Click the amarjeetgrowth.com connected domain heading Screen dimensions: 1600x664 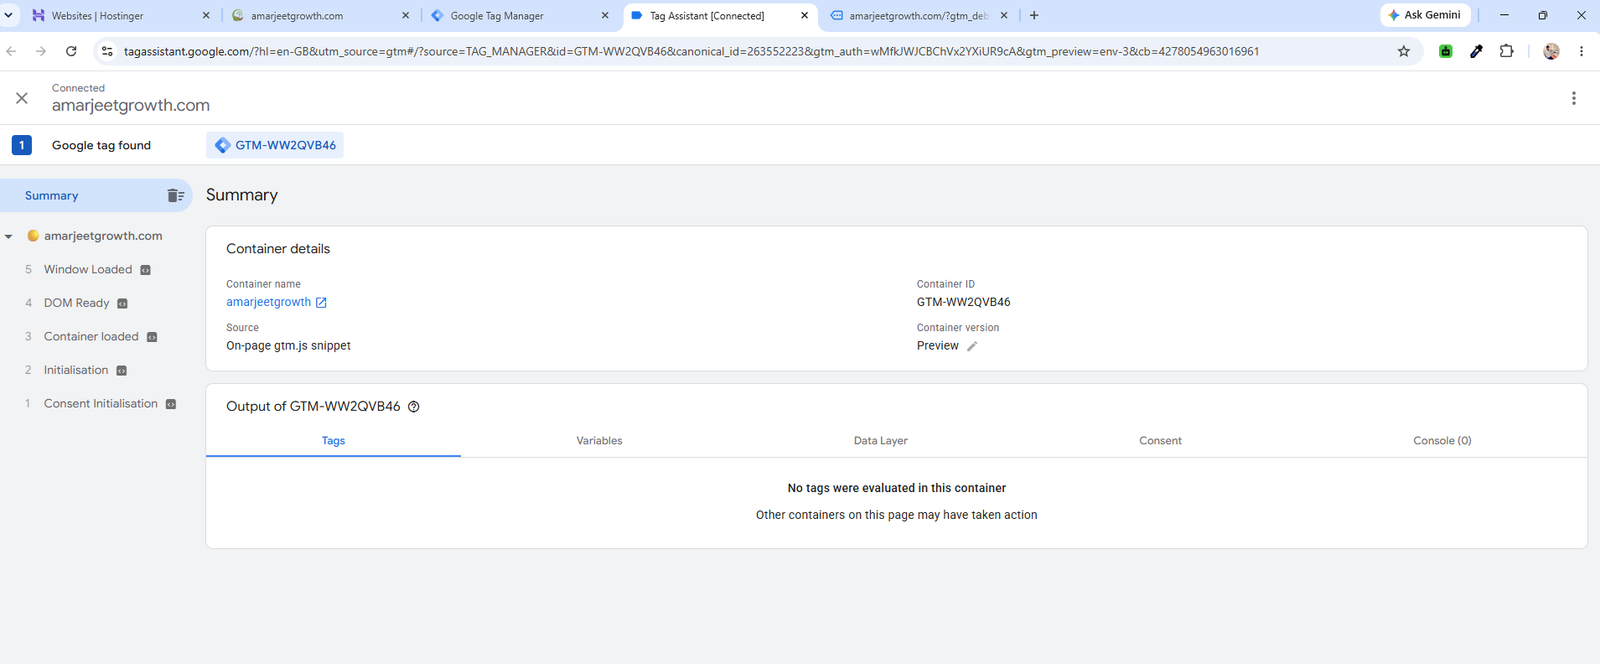coord(131,106)
